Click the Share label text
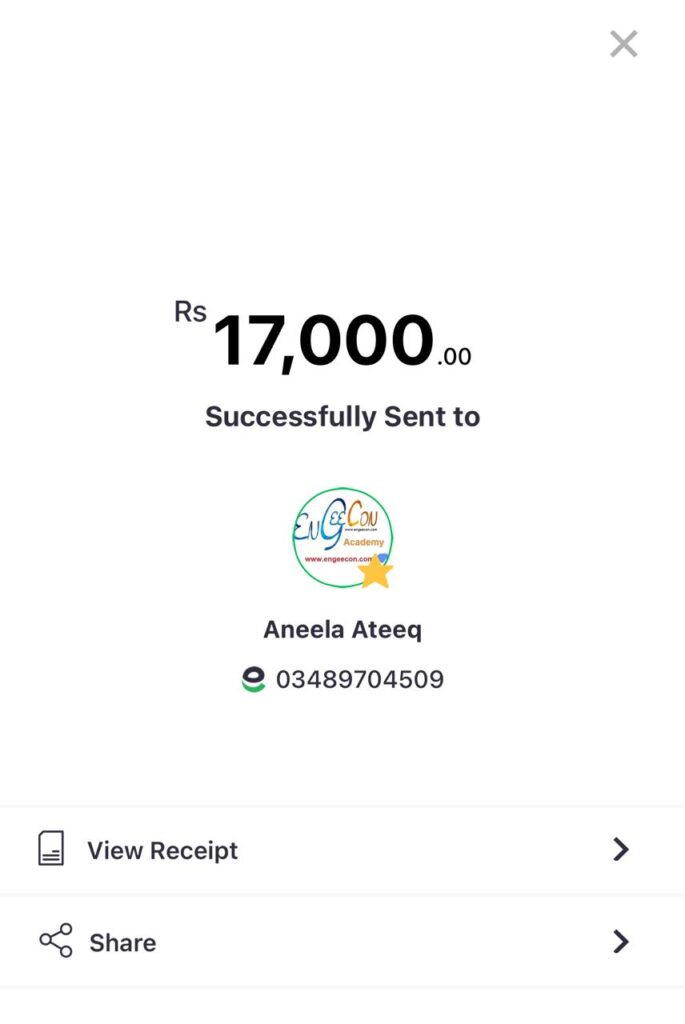 [123, 943]
